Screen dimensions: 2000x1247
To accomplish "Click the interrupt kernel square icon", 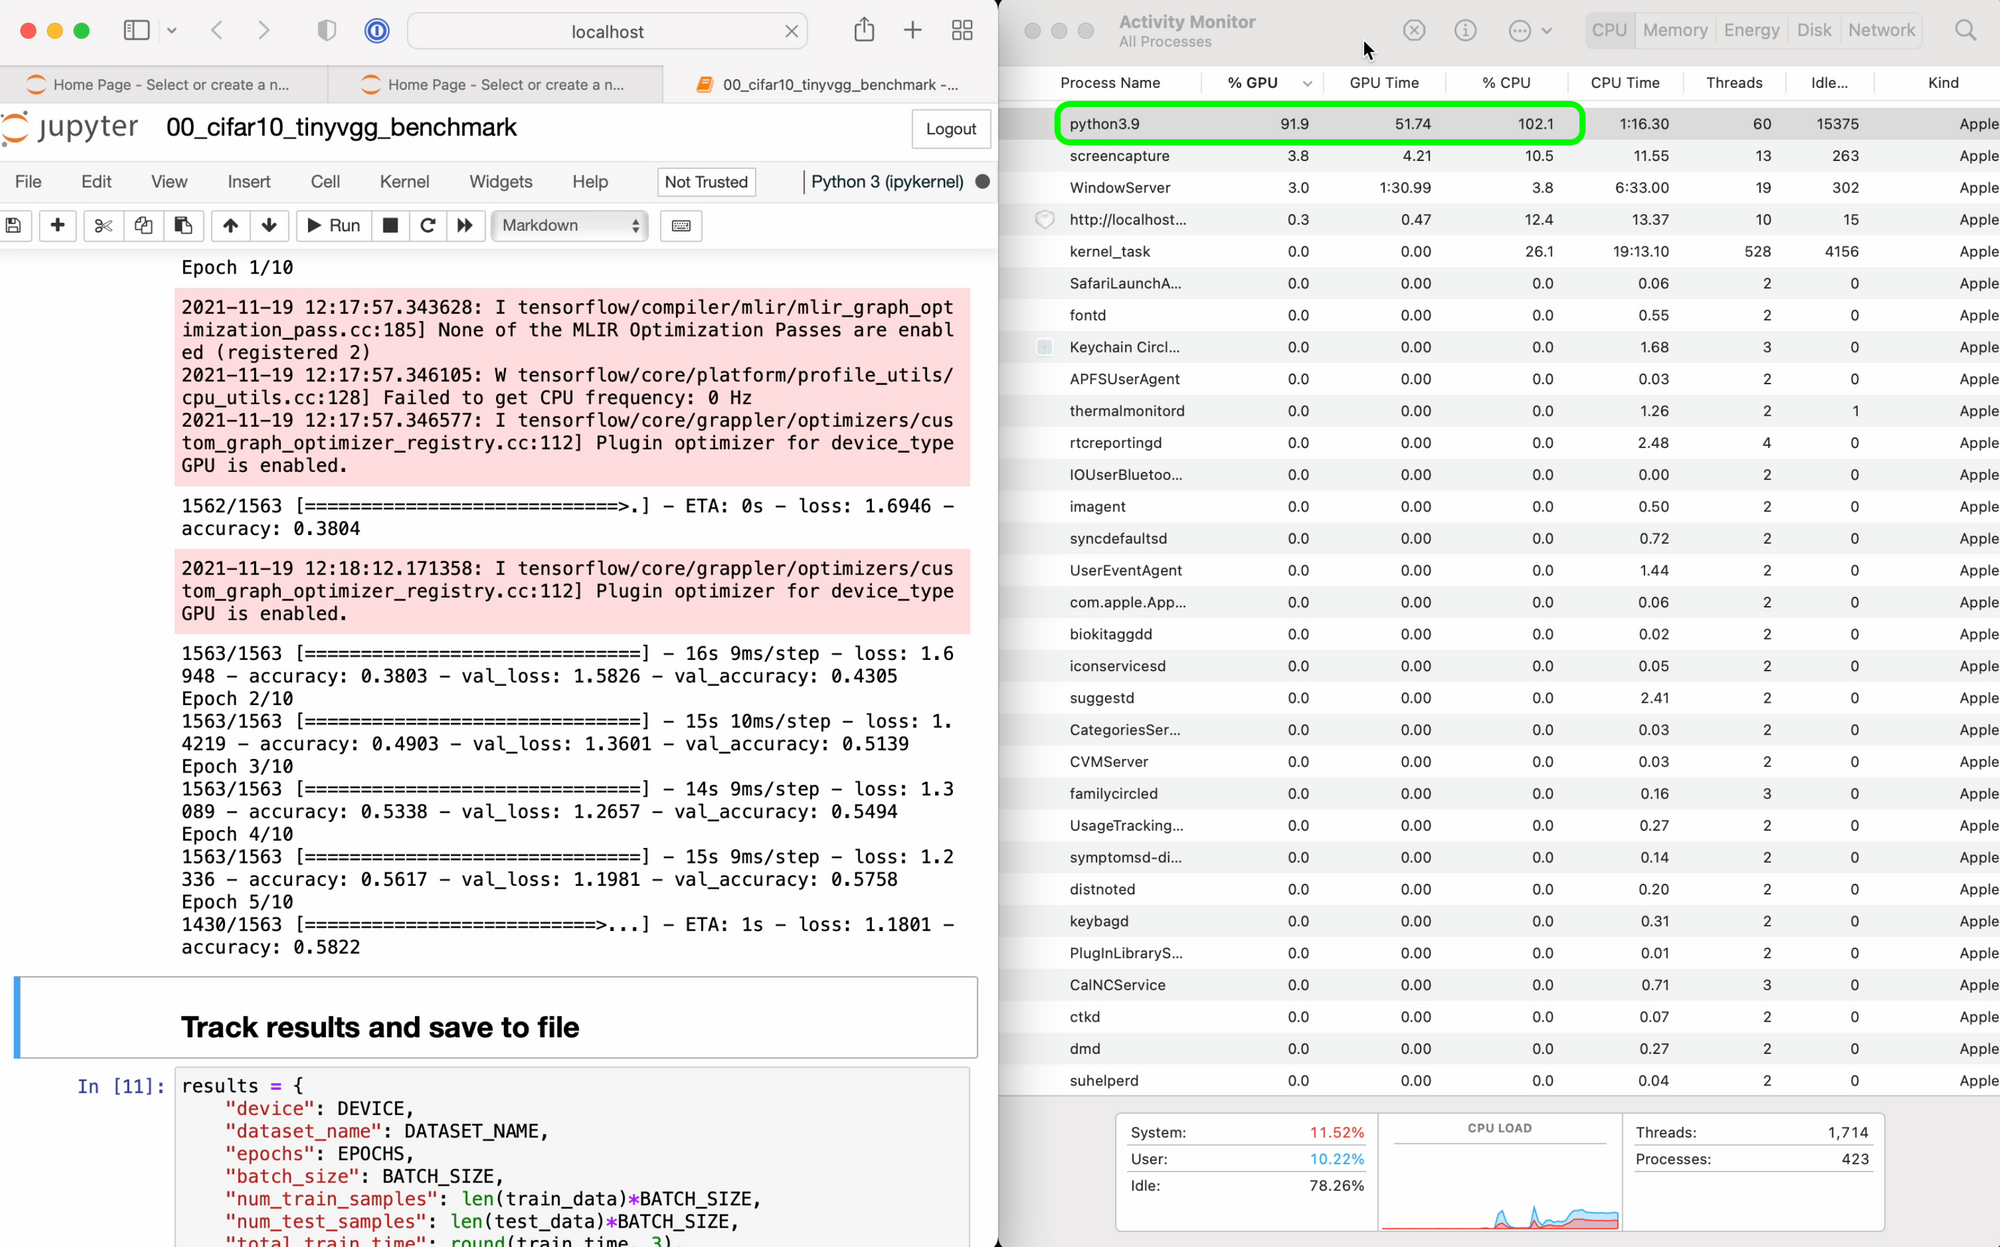I will [x=389, y=224].
